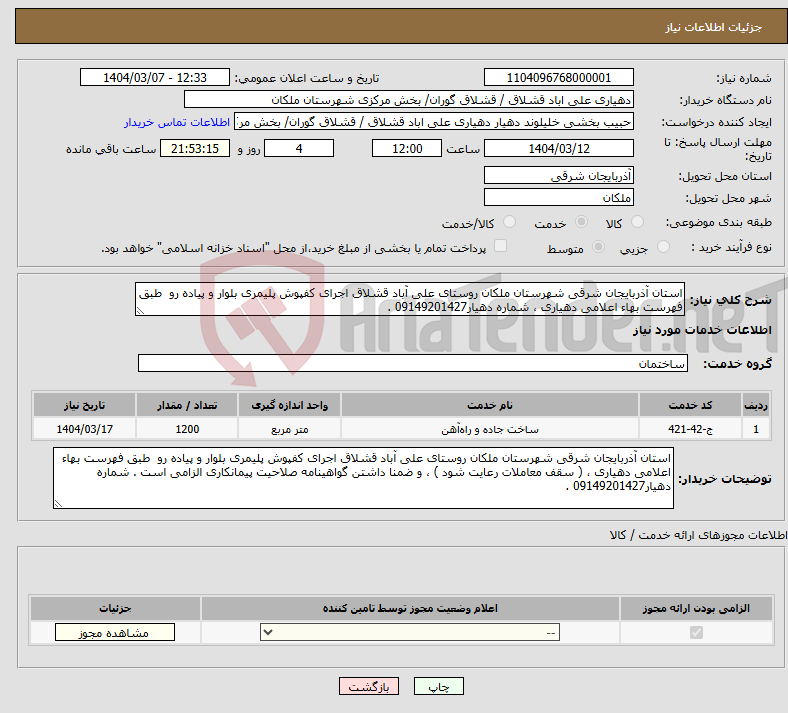The image size is (788, 713).
Task: Select the متوسط purchase type radio
Action: click(x=598, y=247)
